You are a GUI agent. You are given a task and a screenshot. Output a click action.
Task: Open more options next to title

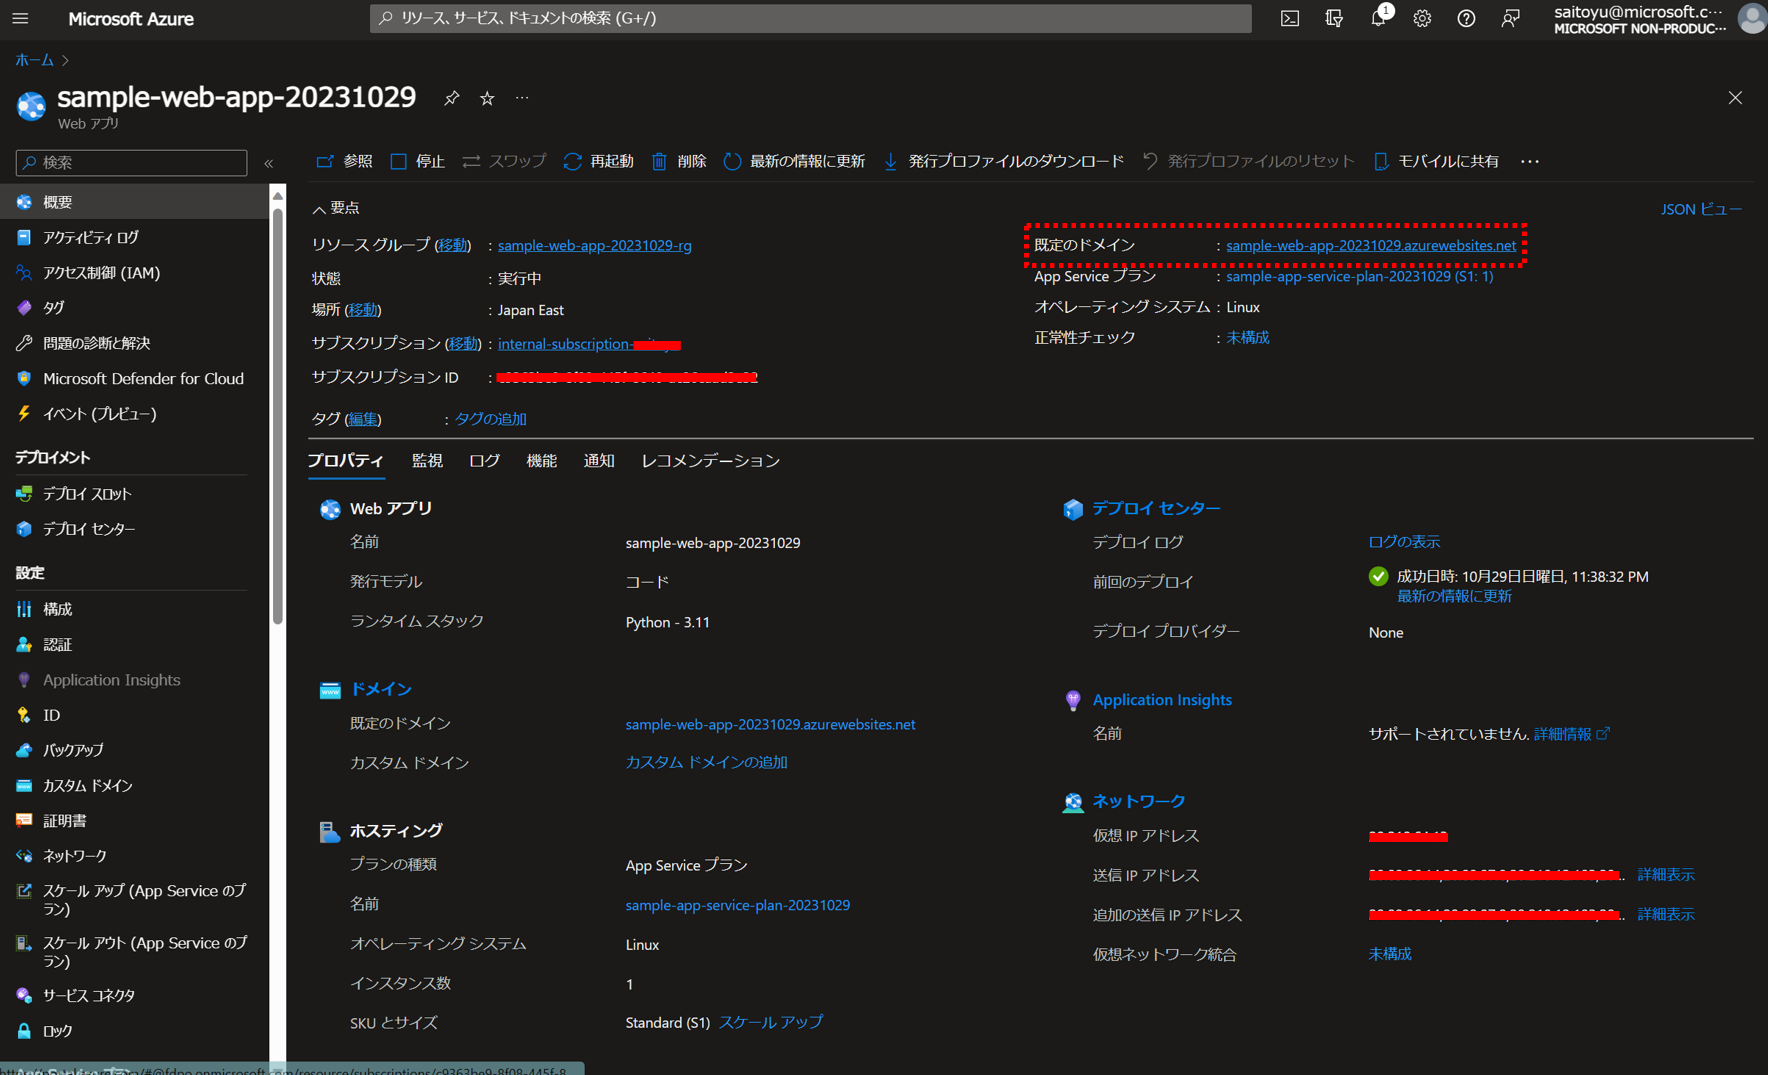pyautogui.click(x=522, y=98)
